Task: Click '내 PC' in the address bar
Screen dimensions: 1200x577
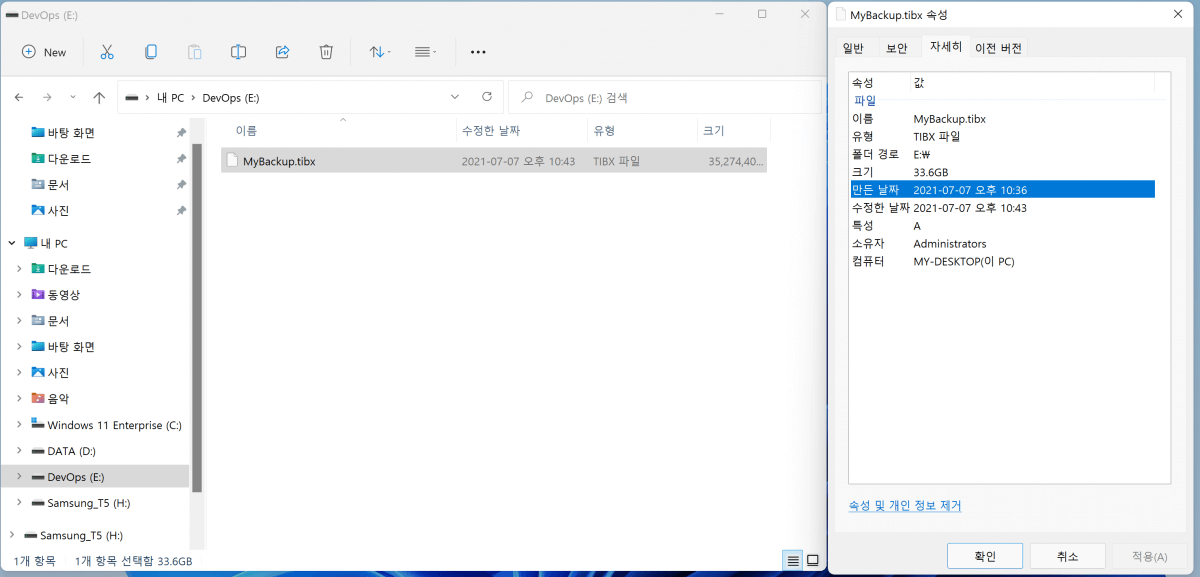Action: [170, 98]
